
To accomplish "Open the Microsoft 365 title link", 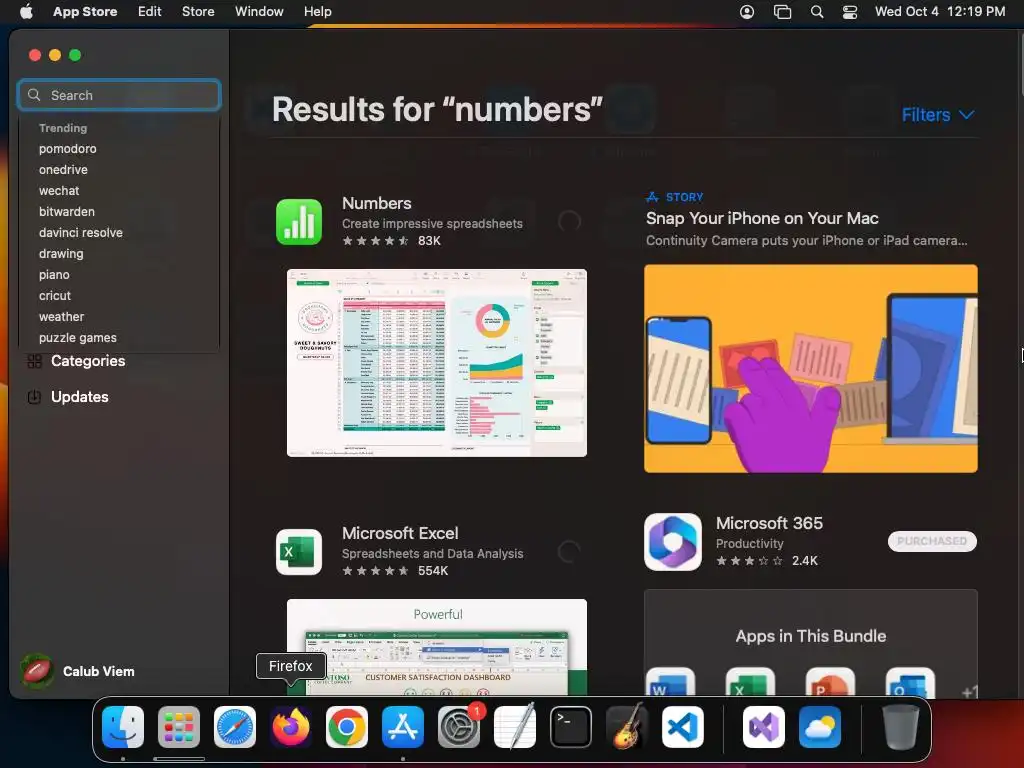I will click(769, 523).
